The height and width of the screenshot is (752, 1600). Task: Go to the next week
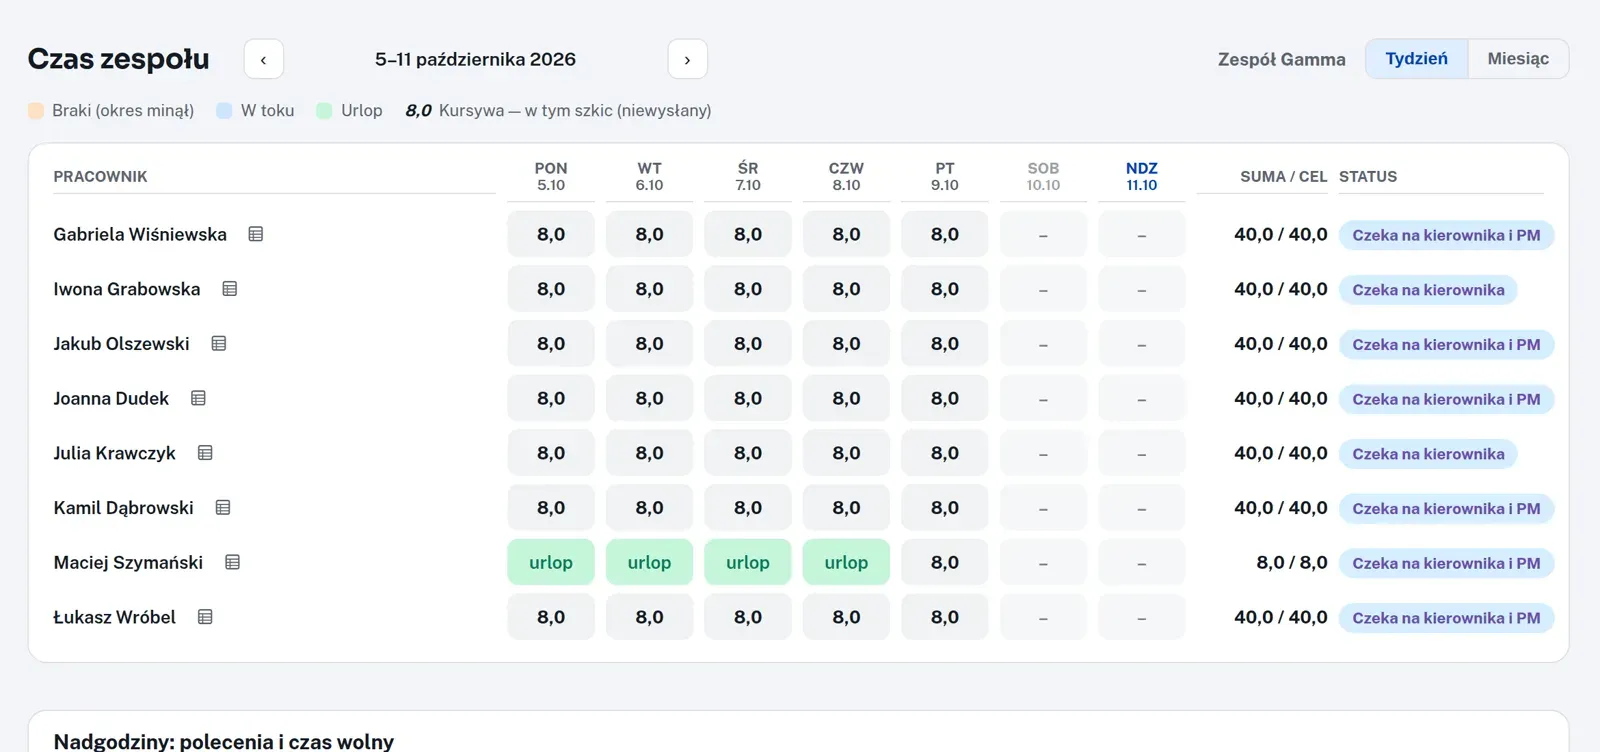point(688,59)
